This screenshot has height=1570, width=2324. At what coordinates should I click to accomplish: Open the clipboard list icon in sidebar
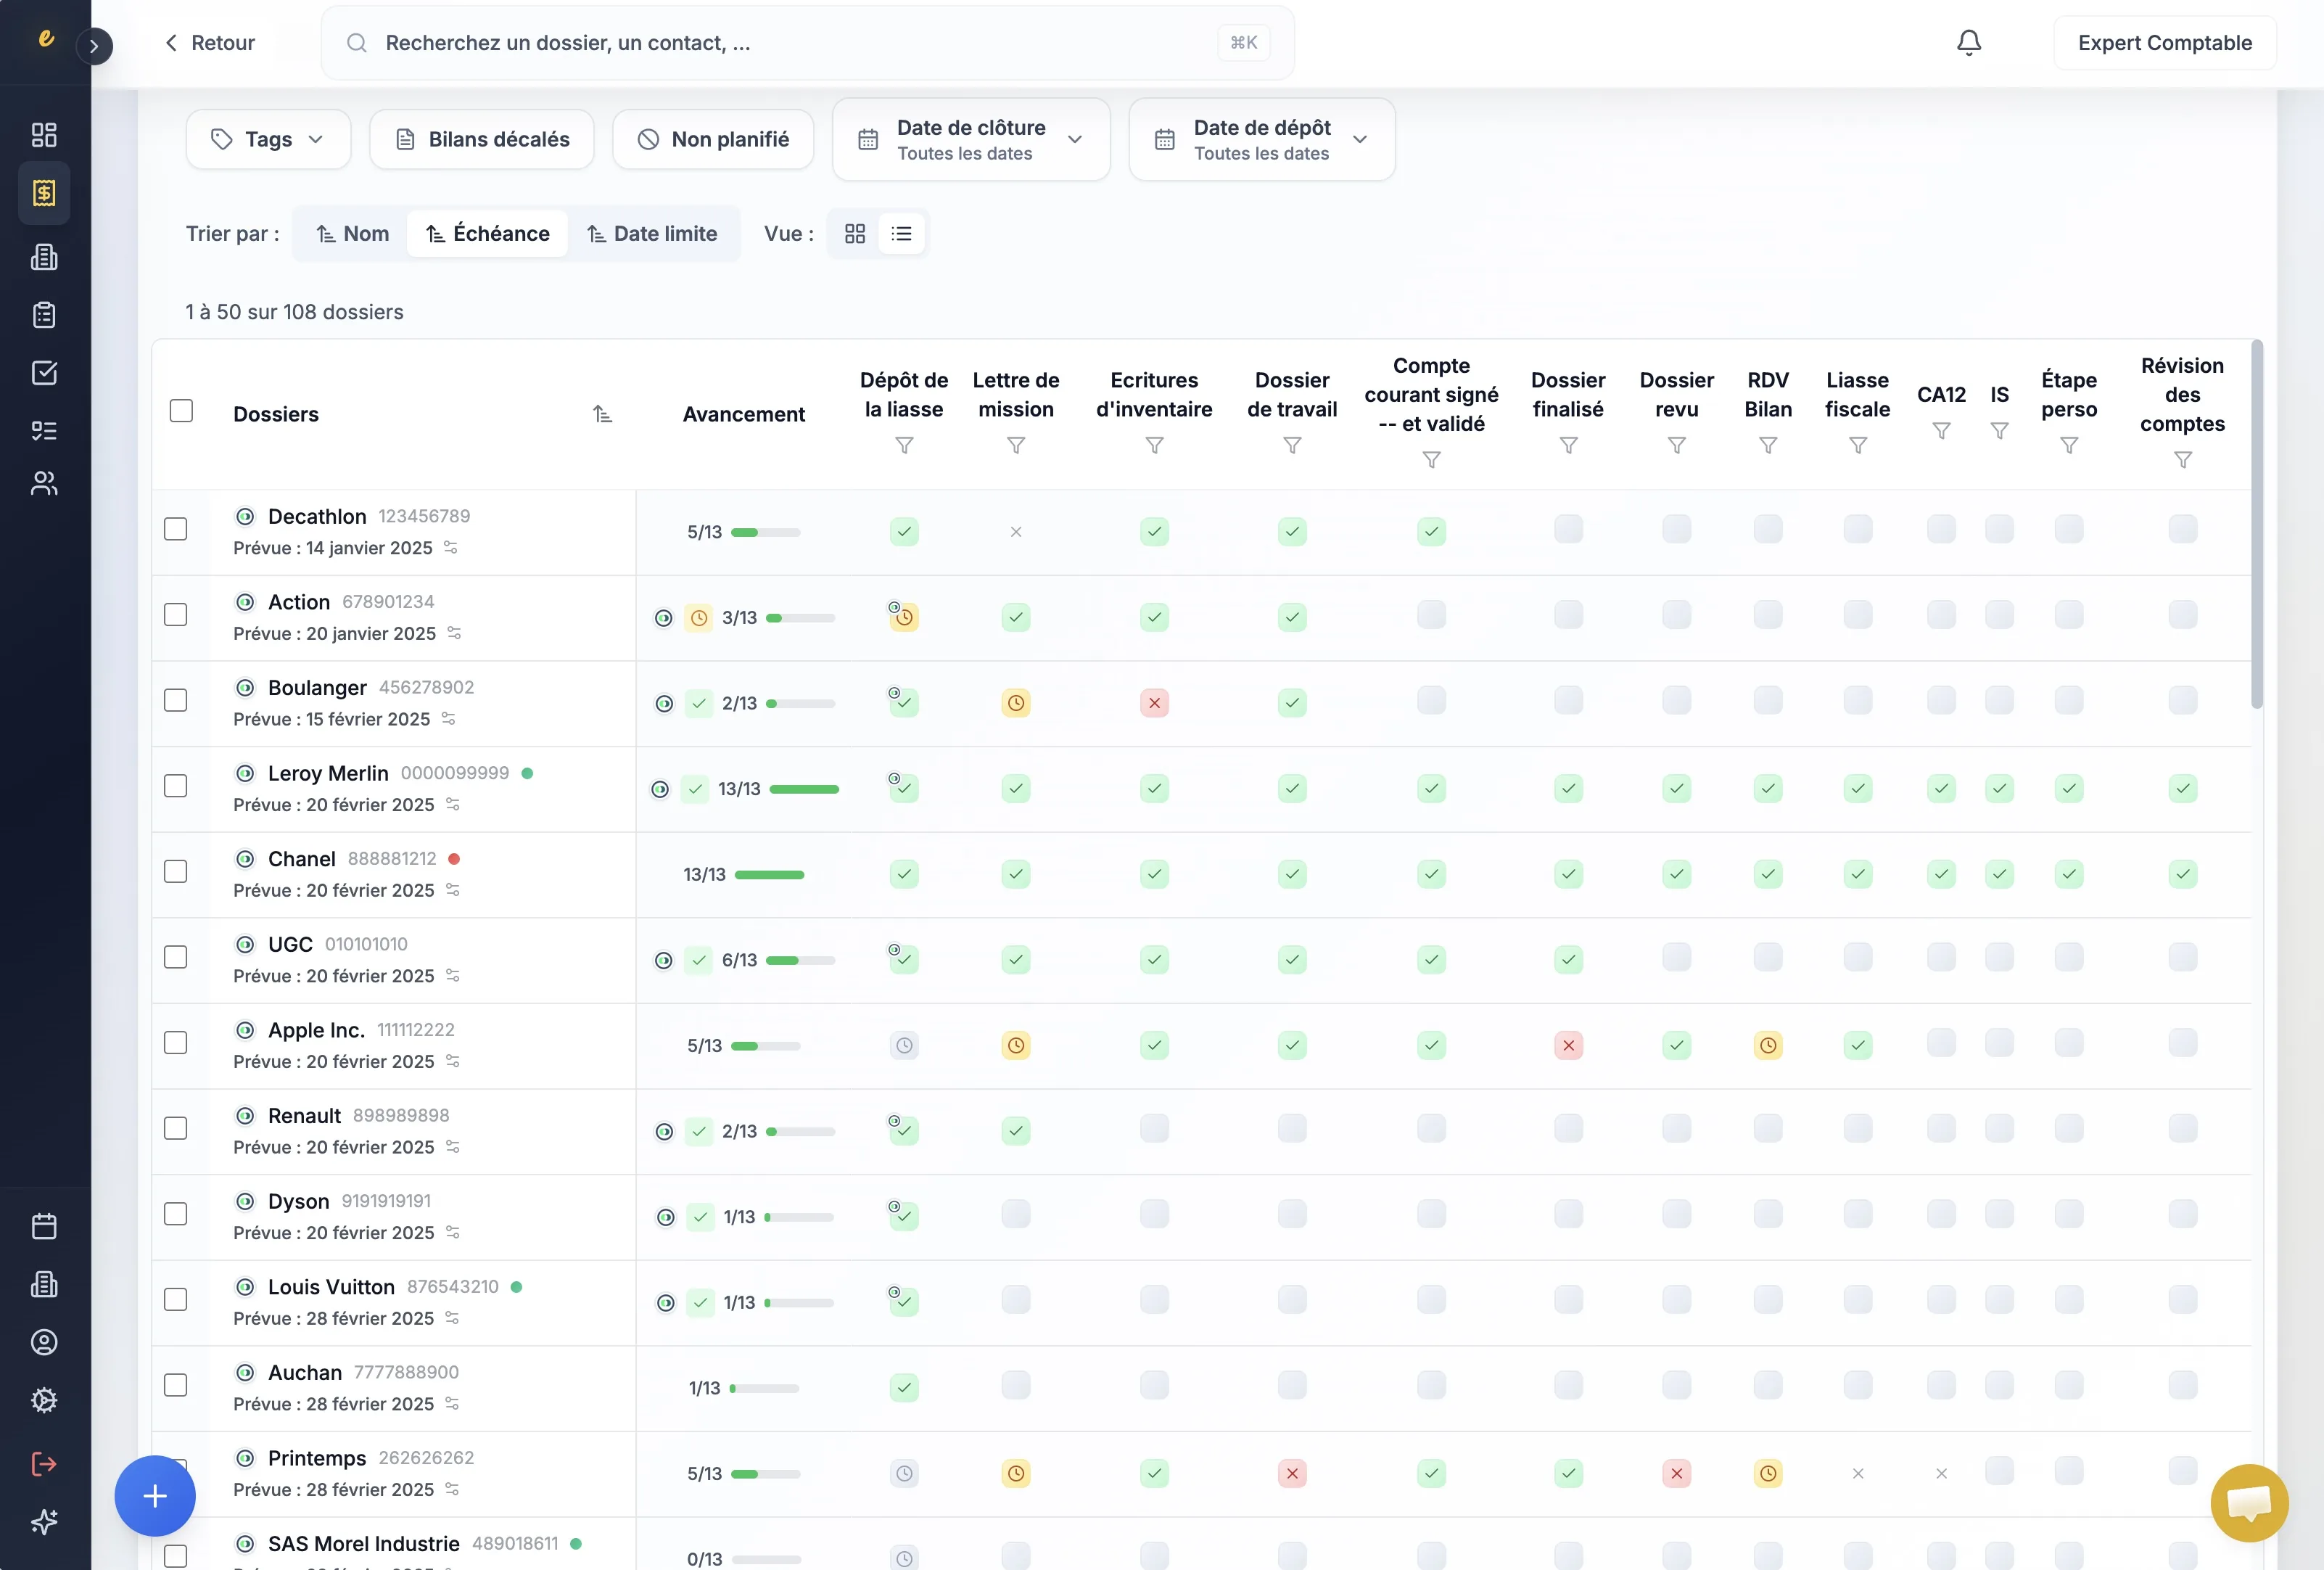pos(44,315)
